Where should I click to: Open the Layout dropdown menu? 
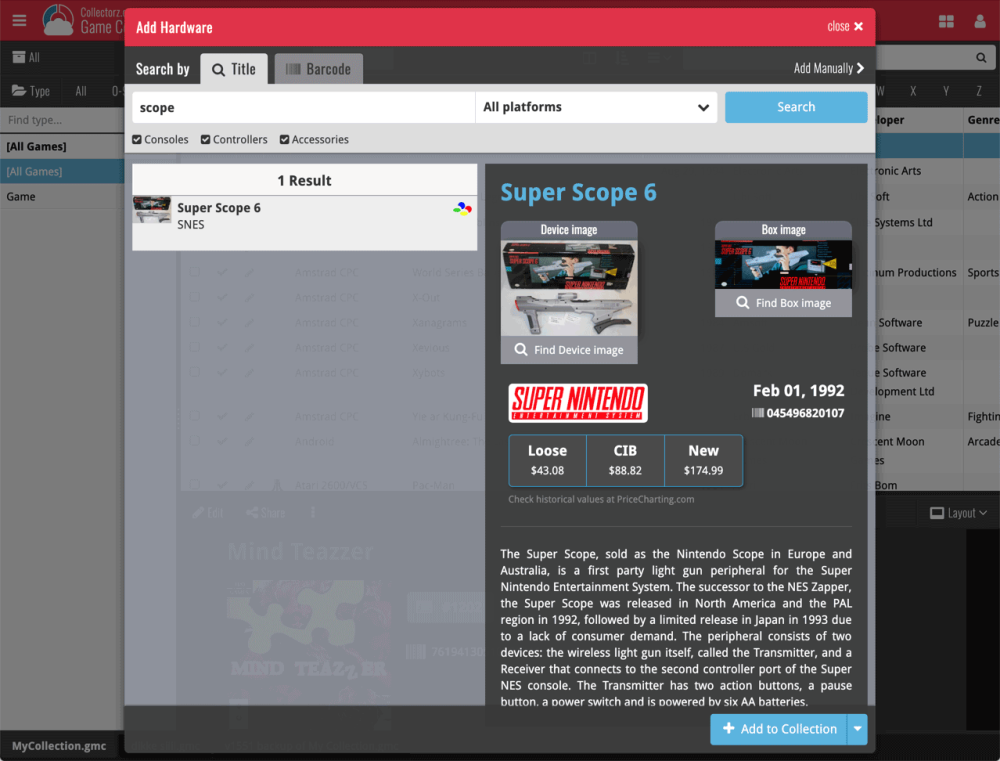coord(957,512)
